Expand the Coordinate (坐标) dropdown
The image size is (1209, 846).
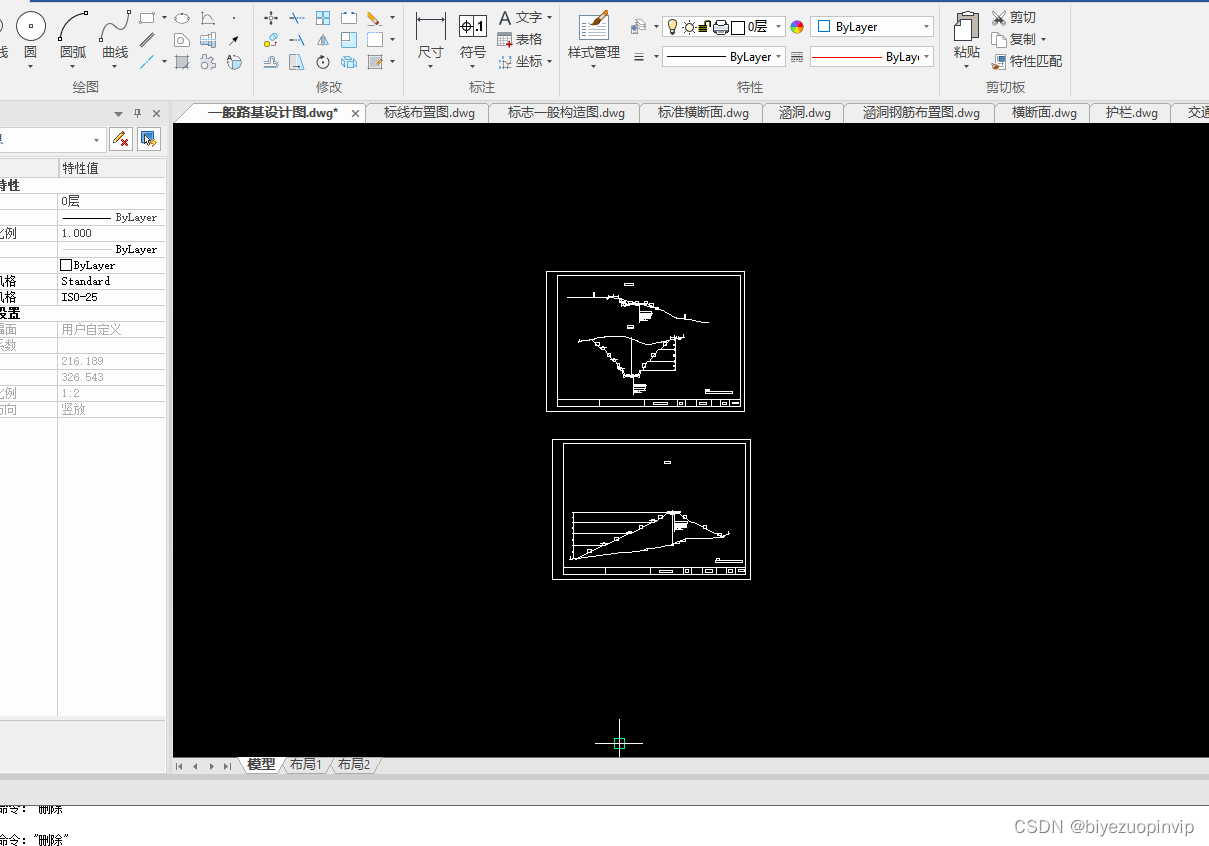pyautogui.click(x=550, y=62)
